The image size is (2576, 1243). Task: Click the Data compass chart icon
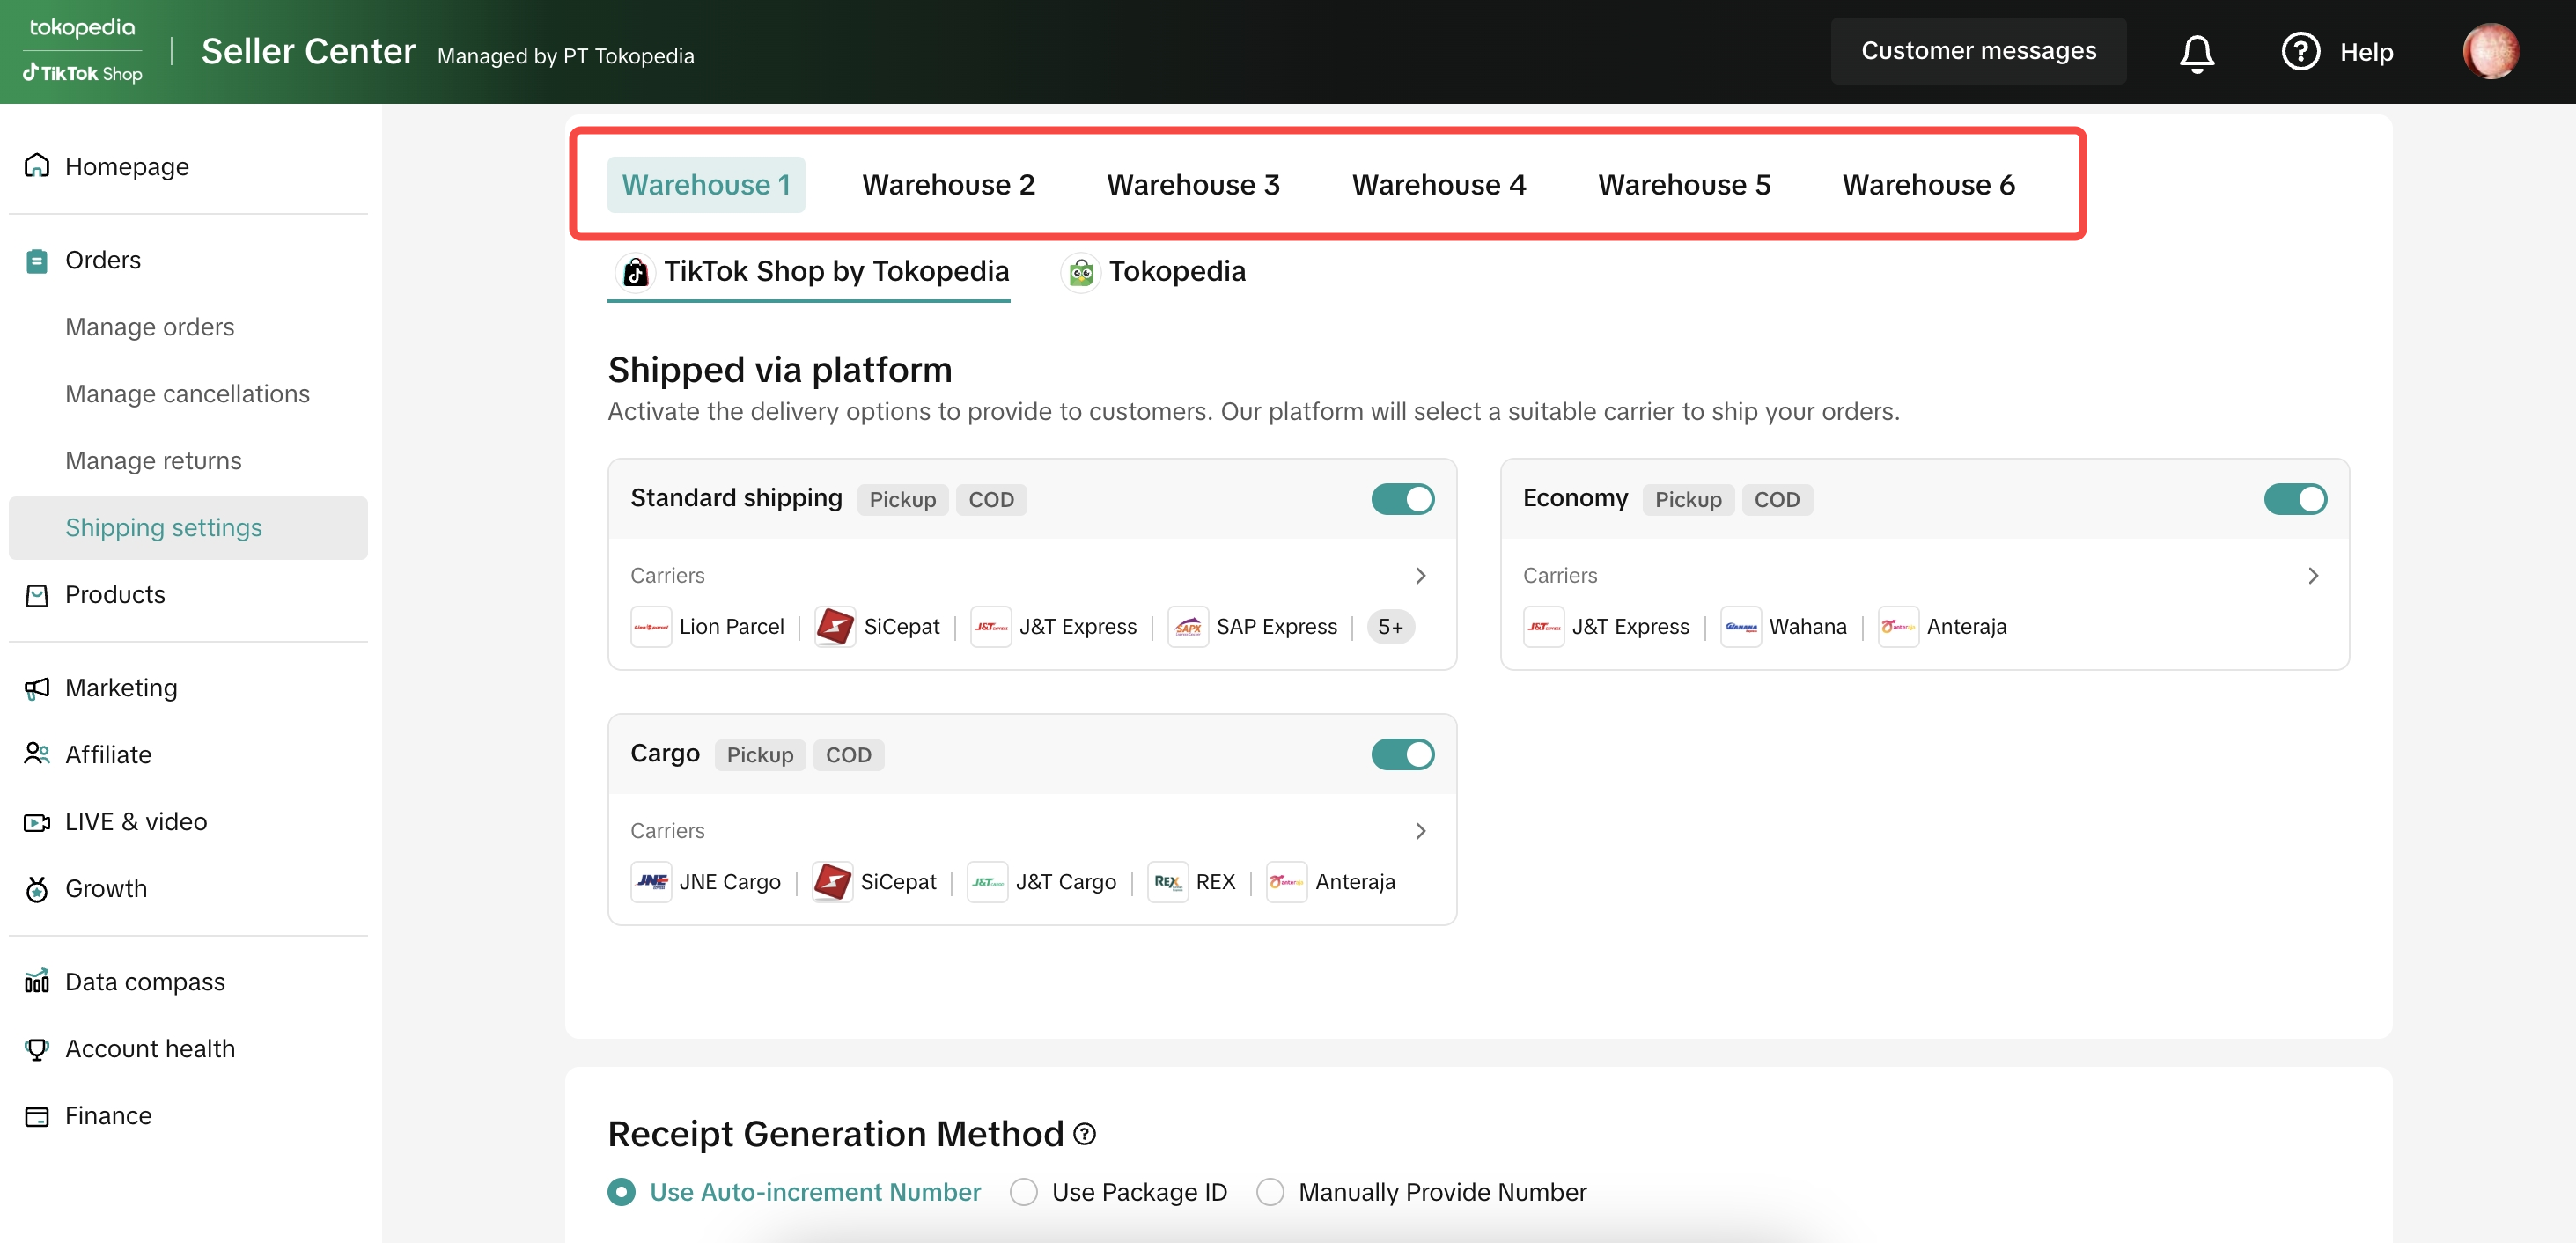click(37, 982)
